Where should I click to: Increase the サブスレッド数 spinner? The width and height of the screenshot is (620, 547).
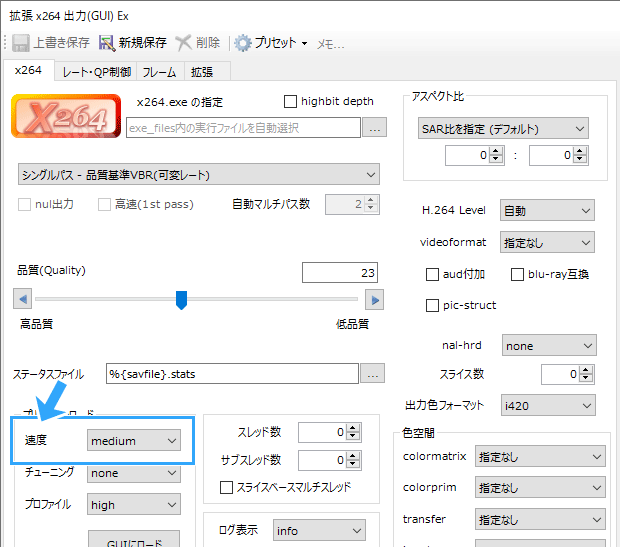[353, 456]
